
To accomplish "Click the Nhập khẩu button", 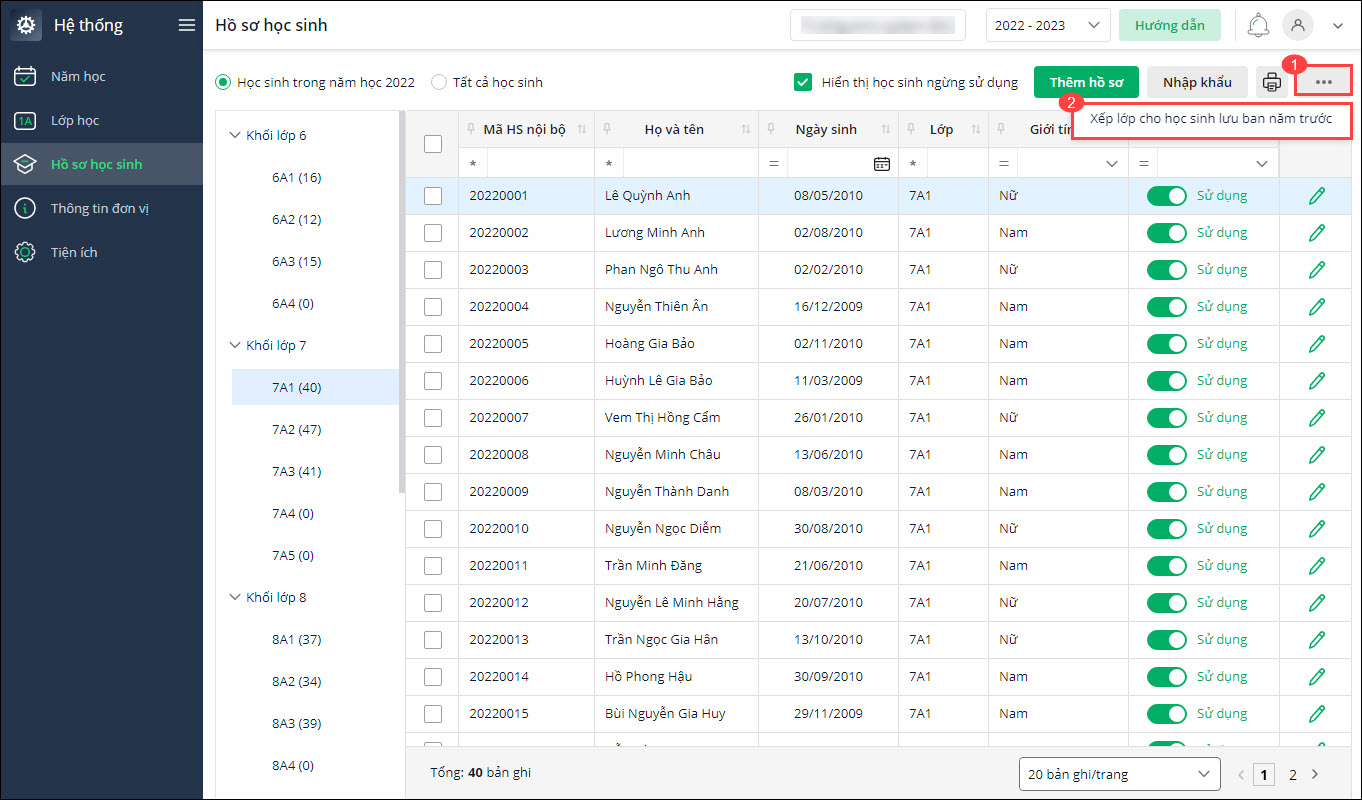I will pos(1198,82).
